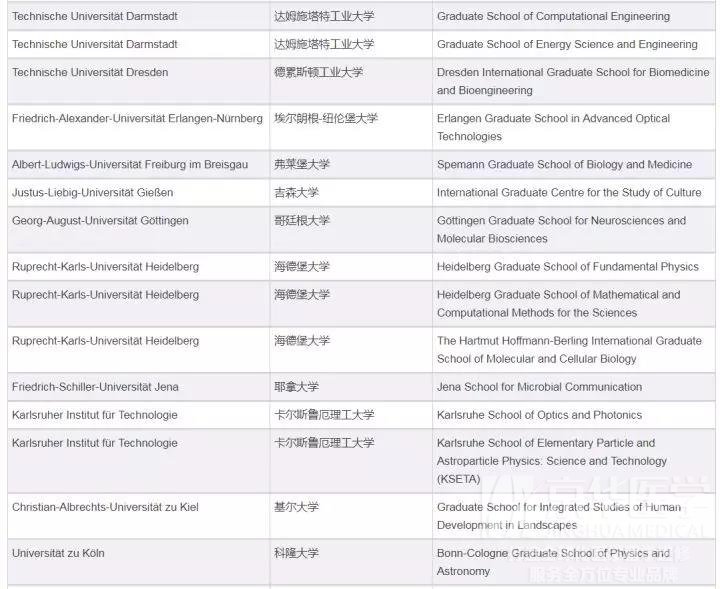Viewport: 720px width, 589px height.
Task: Select 'Spemann Graduate School of Biology and Medicine'
Action: pyautogui.click(x=564, y=164)
